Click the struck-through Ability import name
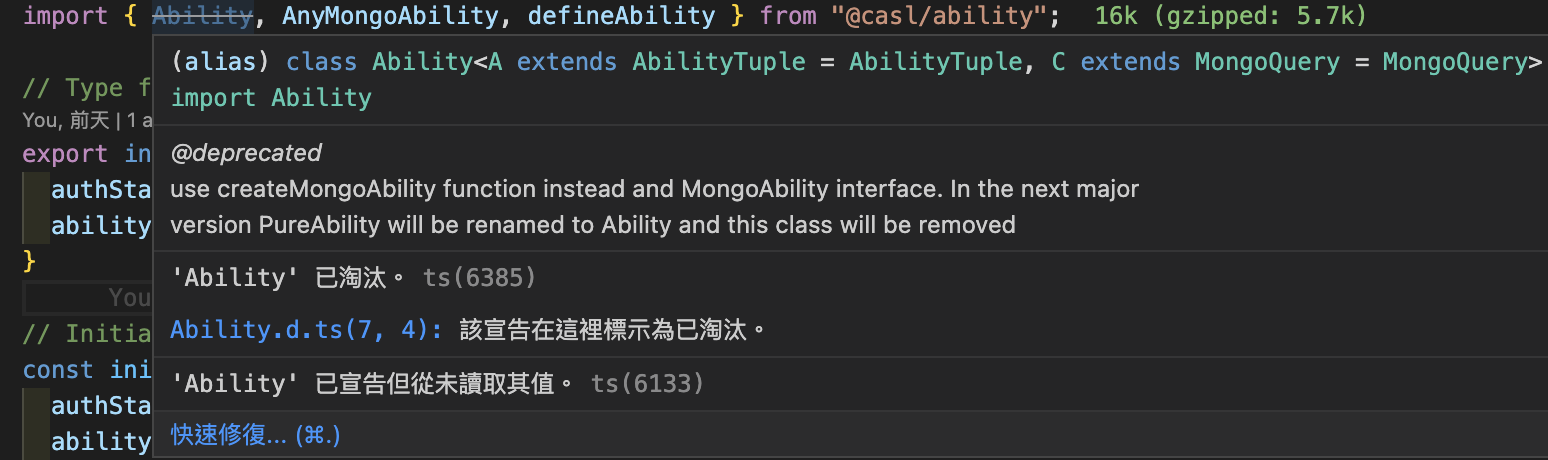 203,16
